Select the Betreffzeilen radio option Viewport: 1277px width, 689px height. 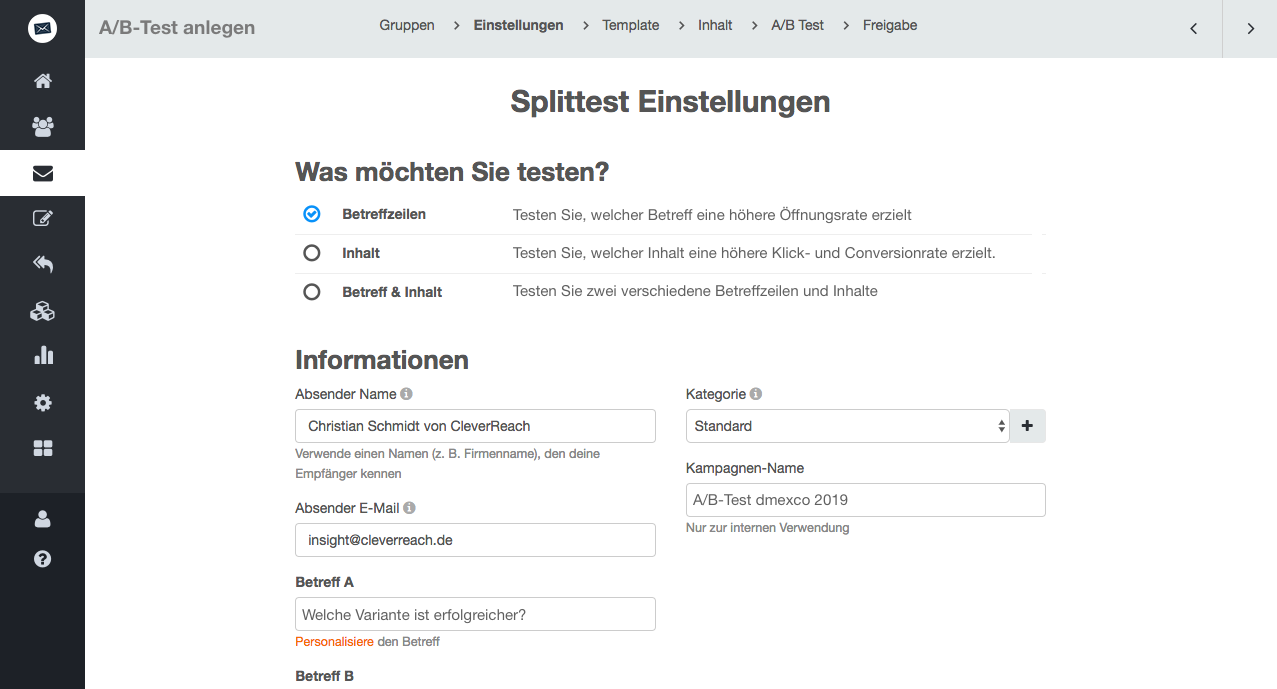312,214
